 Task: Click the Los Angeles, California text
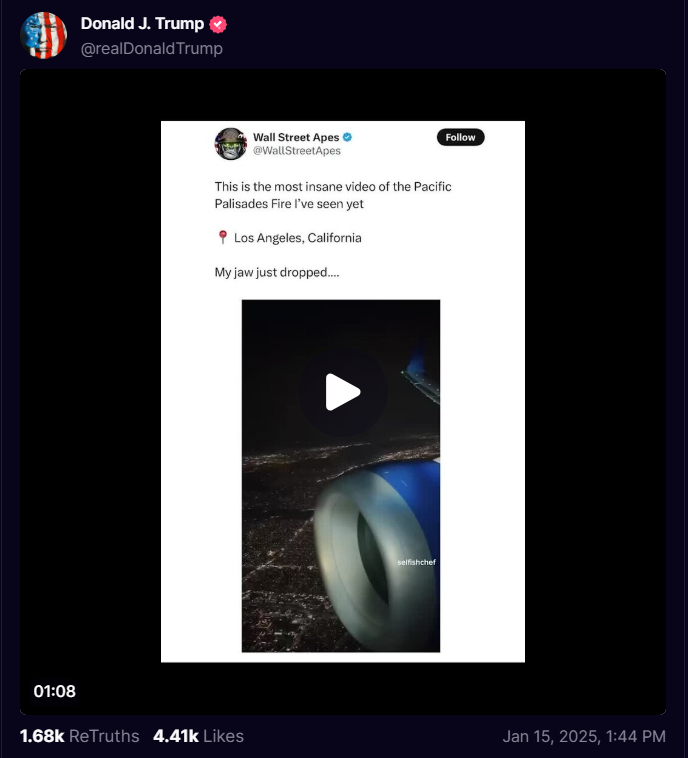click(297, 238)
